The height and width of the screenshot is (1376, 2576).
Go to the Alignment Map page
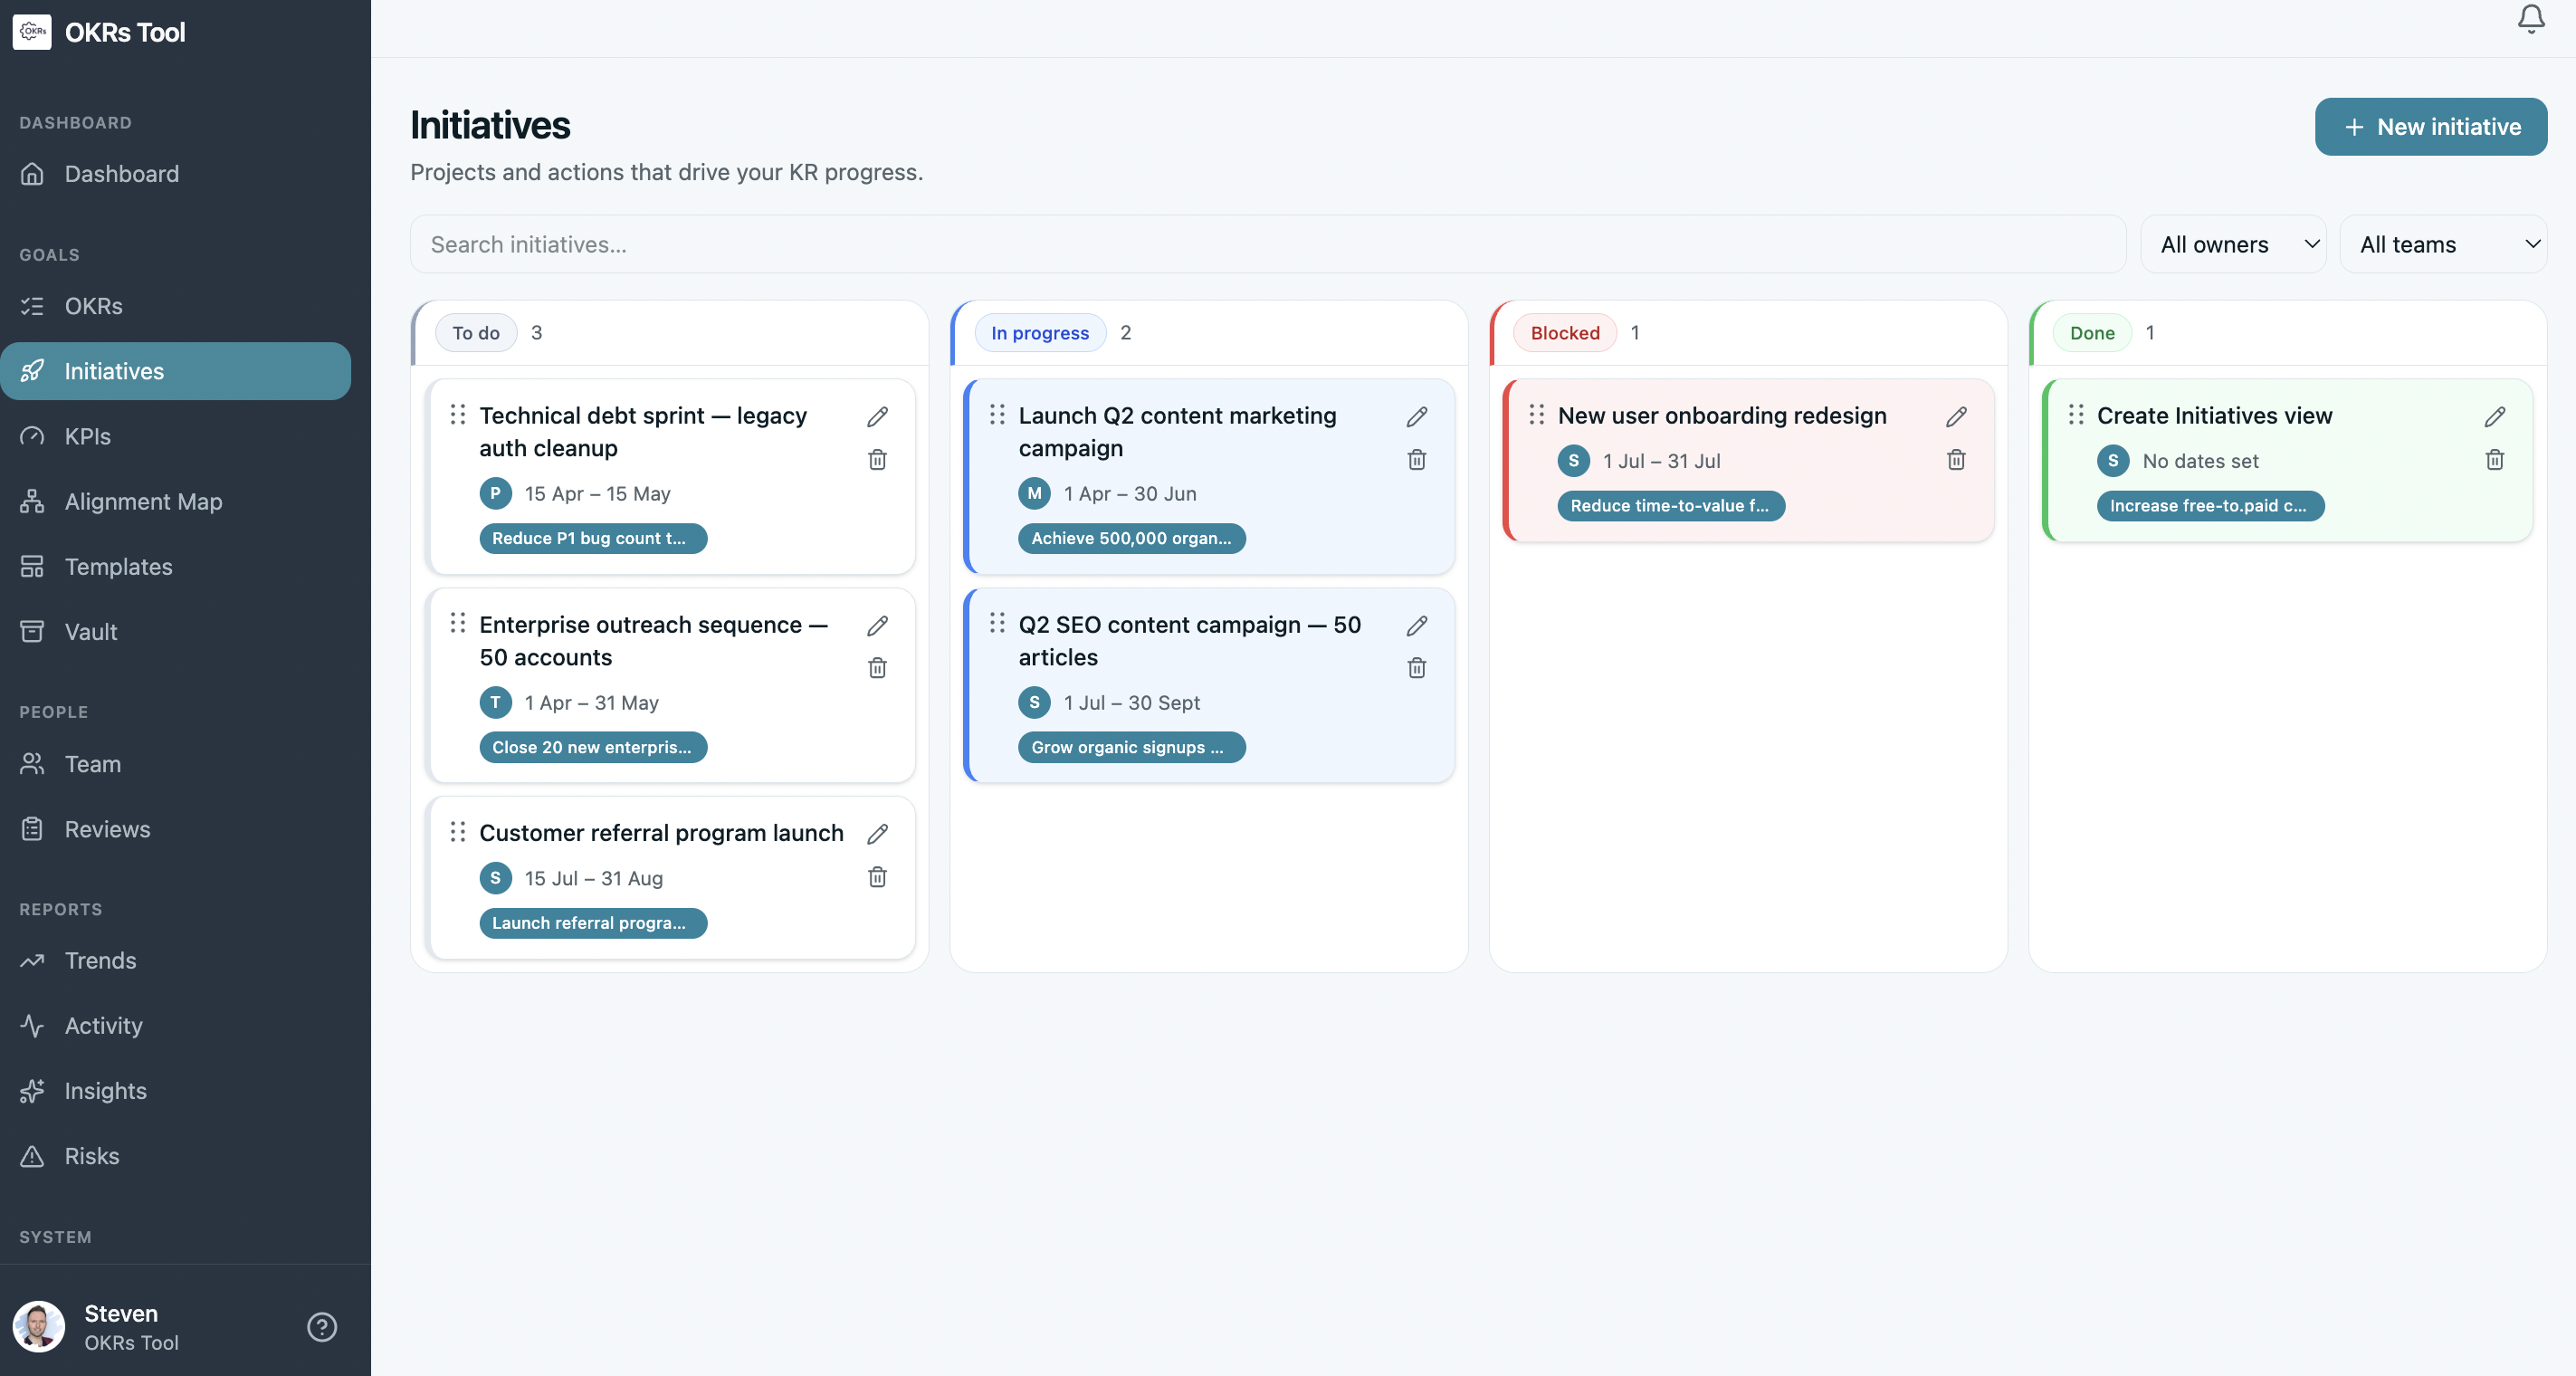(x=143, y=501)
